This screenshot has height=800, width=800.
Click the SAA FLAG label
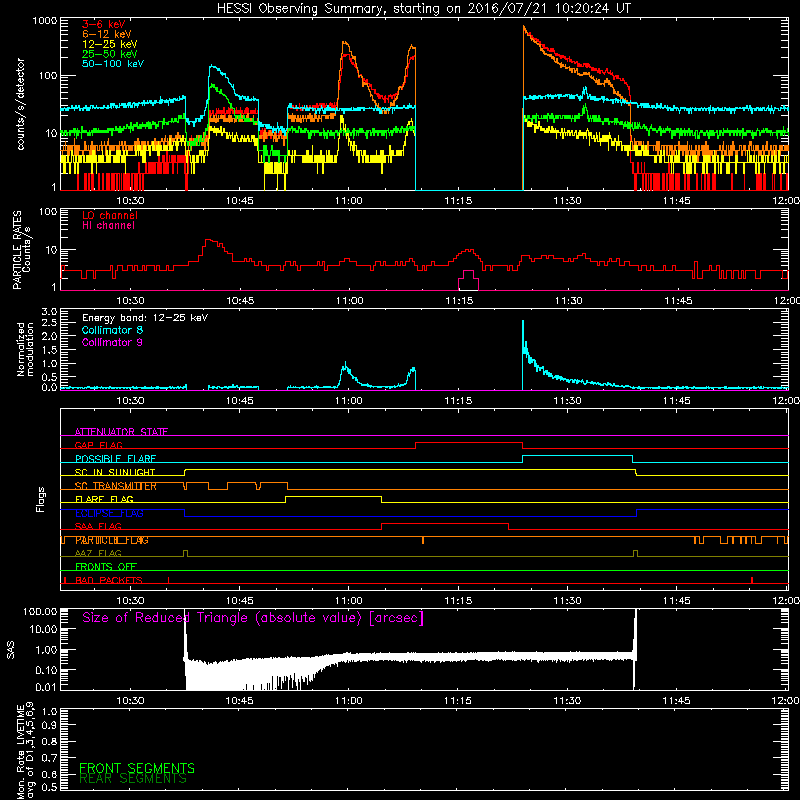point(98,526)
